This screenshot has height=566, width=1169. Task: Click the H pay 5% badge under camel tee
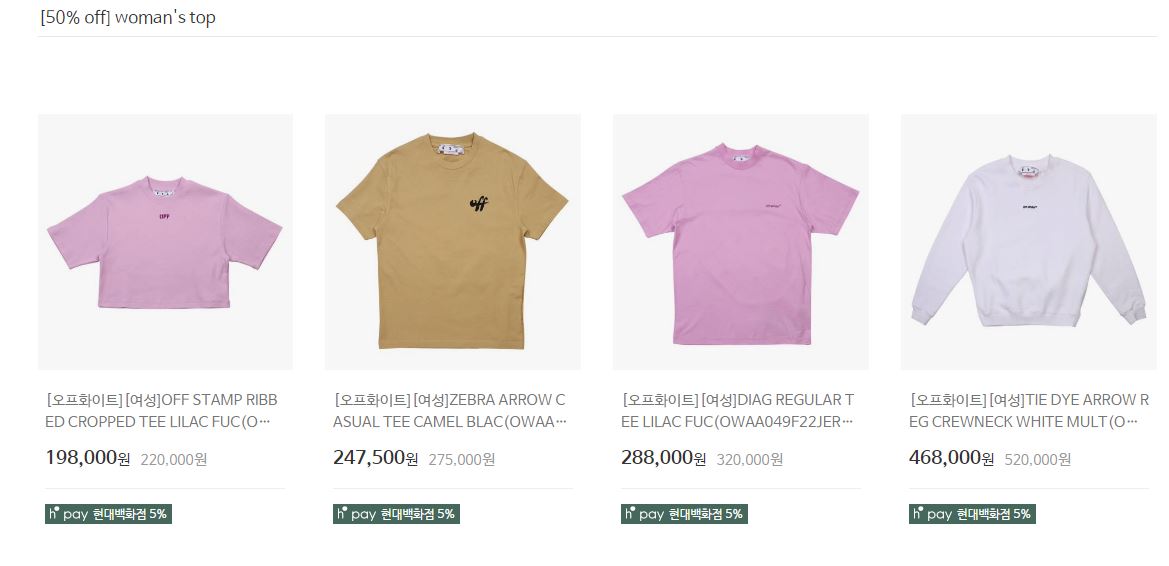pyautogui.click(x=396, y=514)
